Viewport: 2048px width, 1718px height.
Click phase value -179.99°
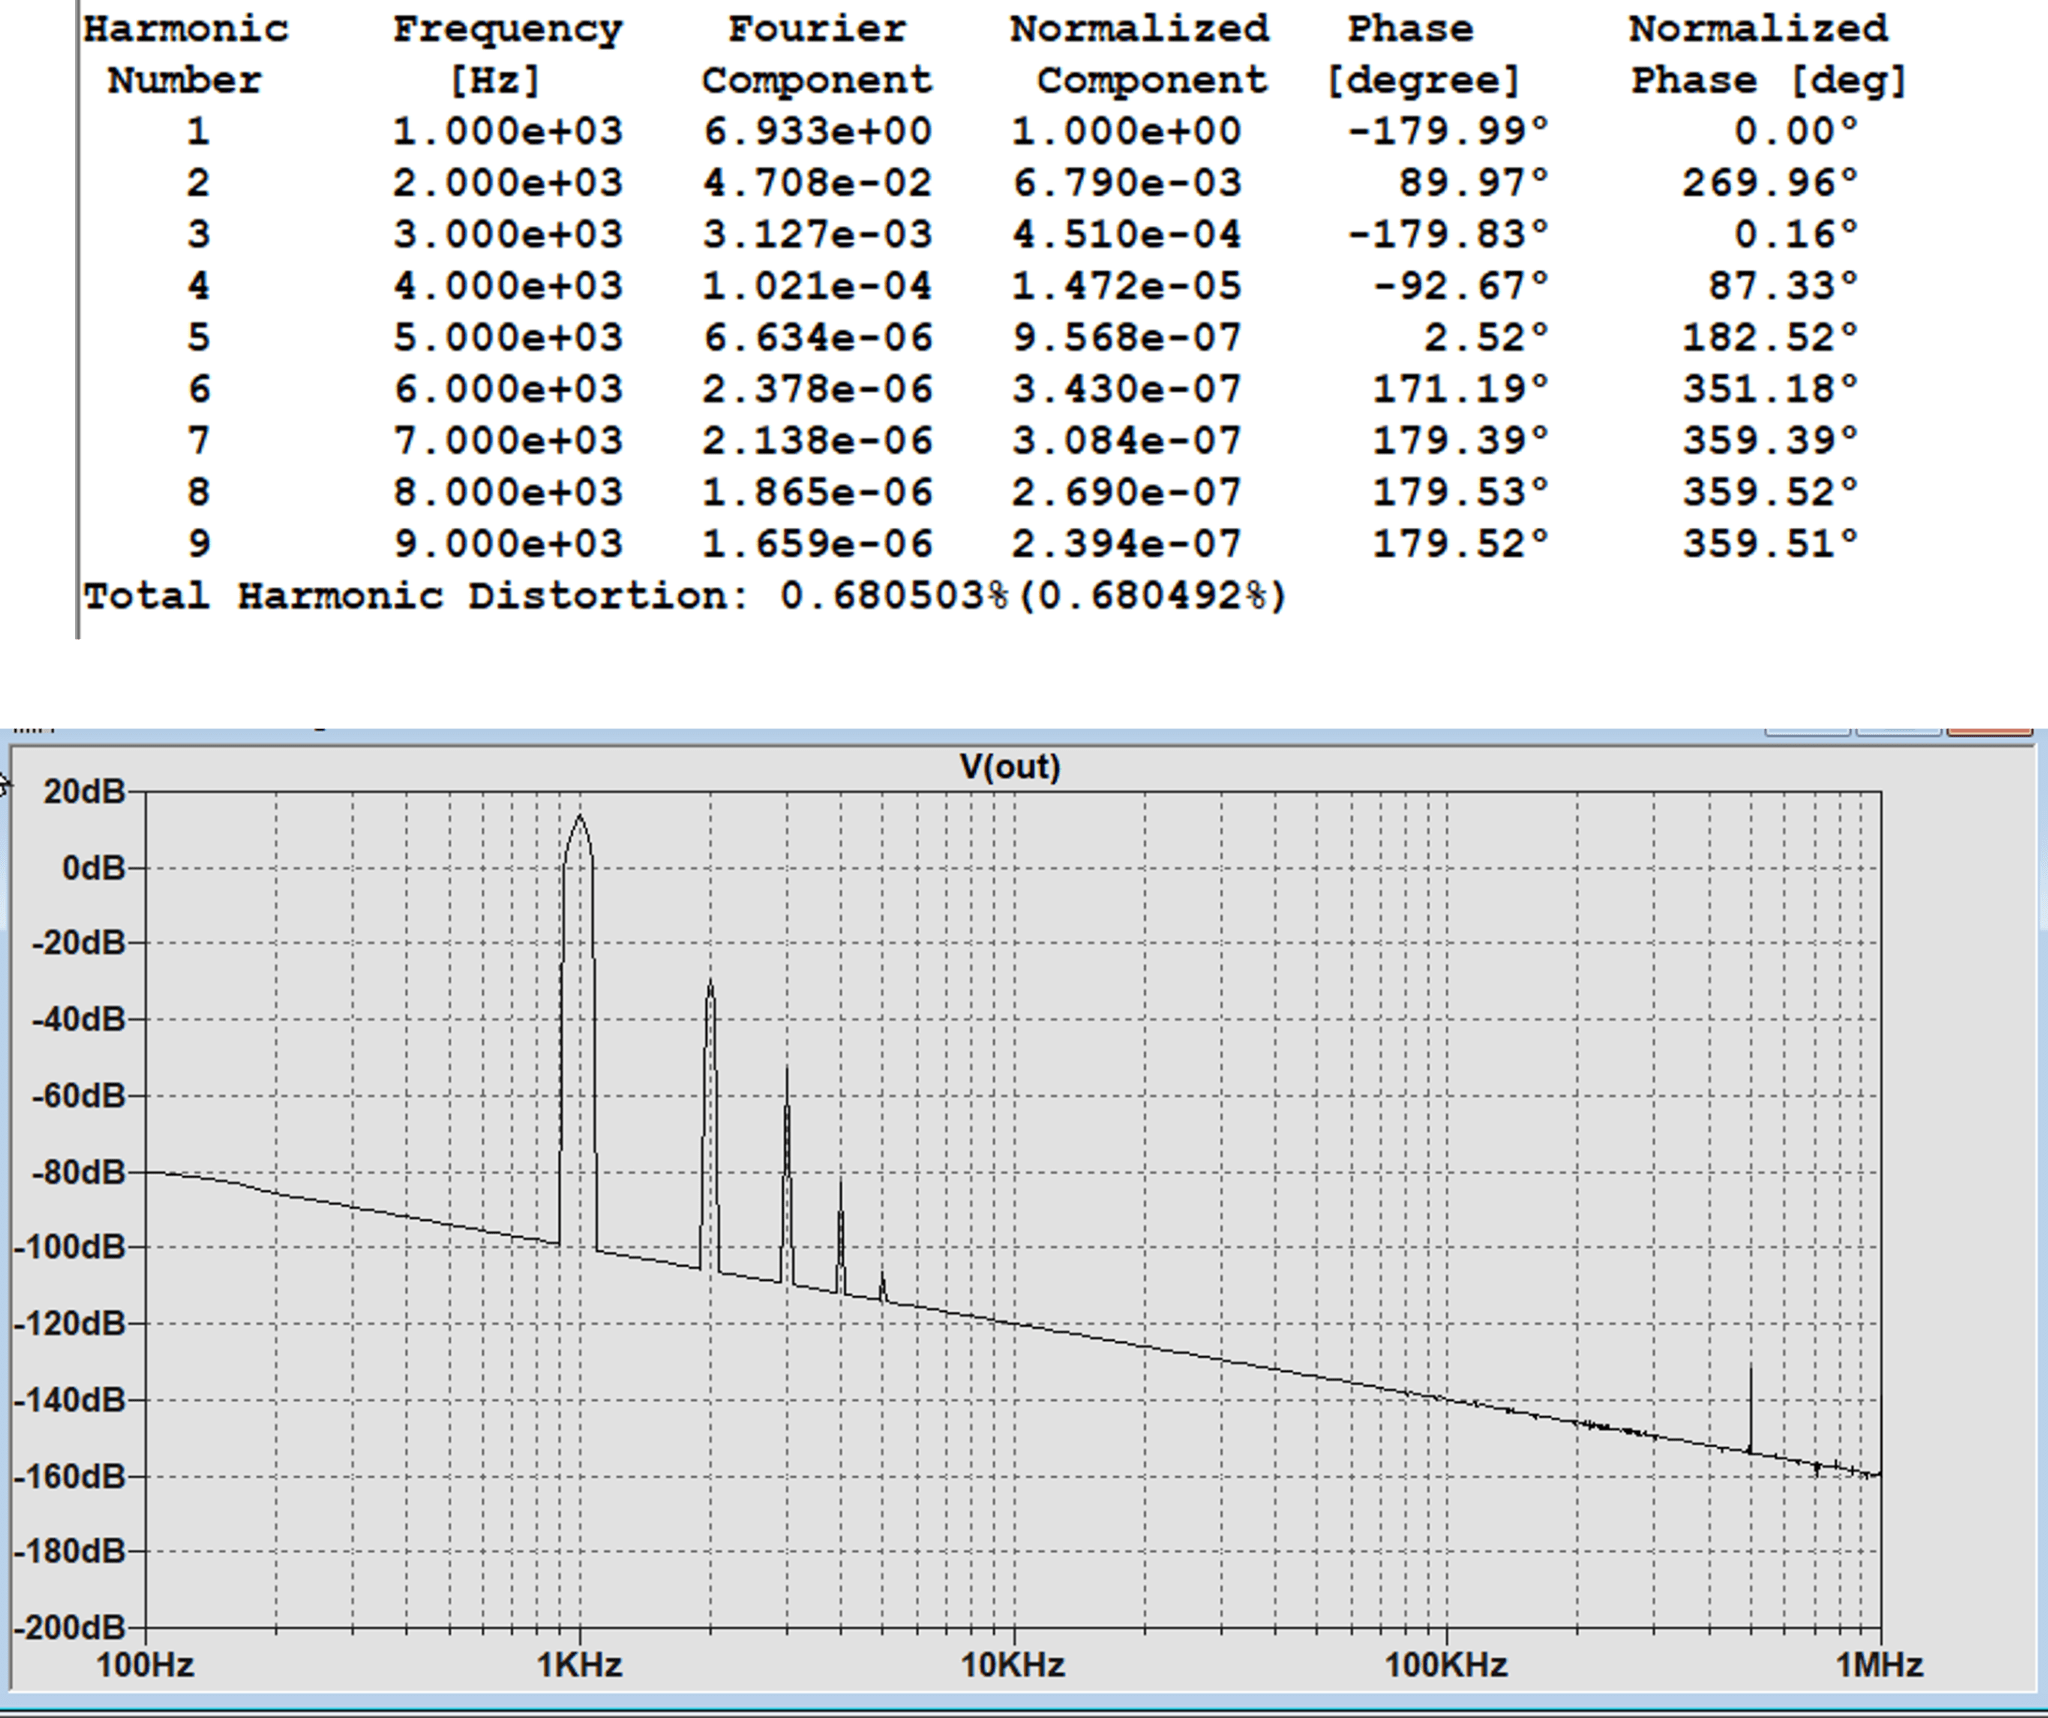pos(1449,131)
